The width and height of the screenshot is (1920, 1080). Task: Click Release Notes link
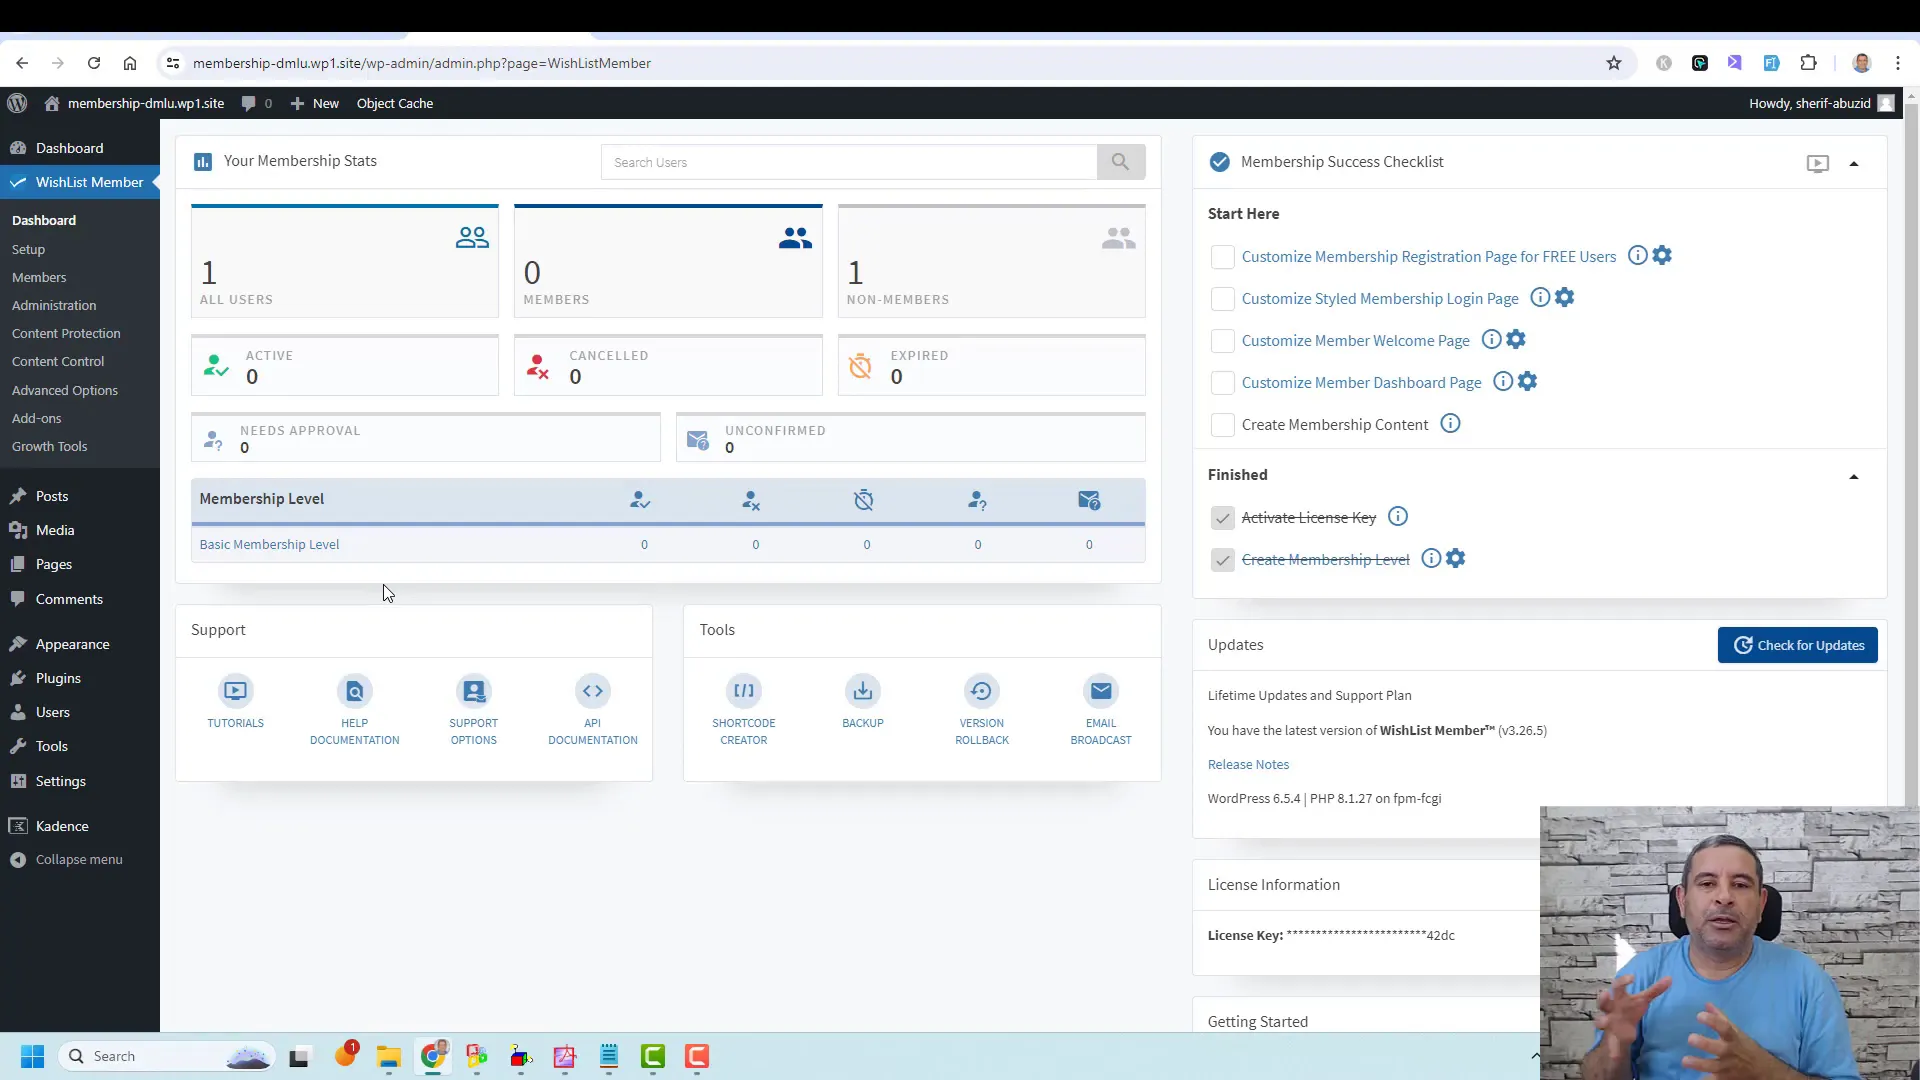[x=1249, y=764]
